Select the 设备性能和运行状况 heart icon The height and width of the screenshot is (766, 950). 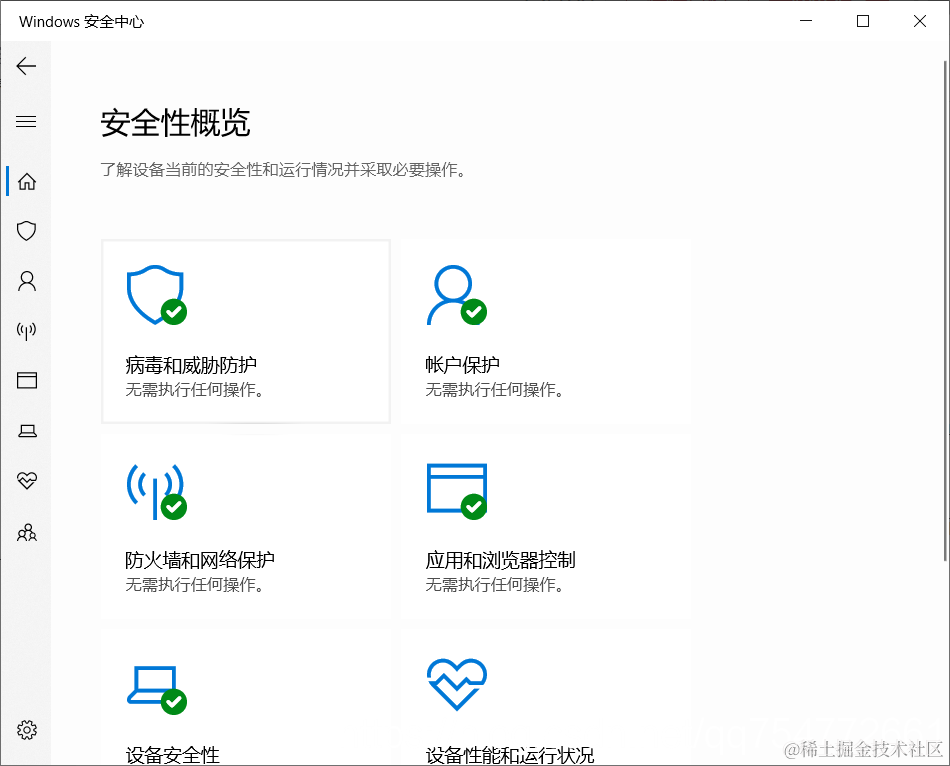click(27, 481)
